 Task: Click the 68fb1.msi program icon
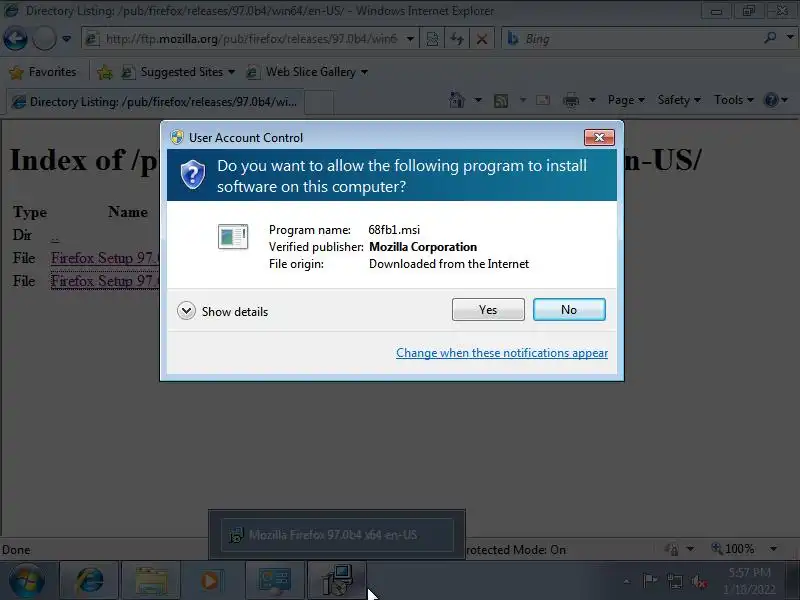(x=233, y=237)
